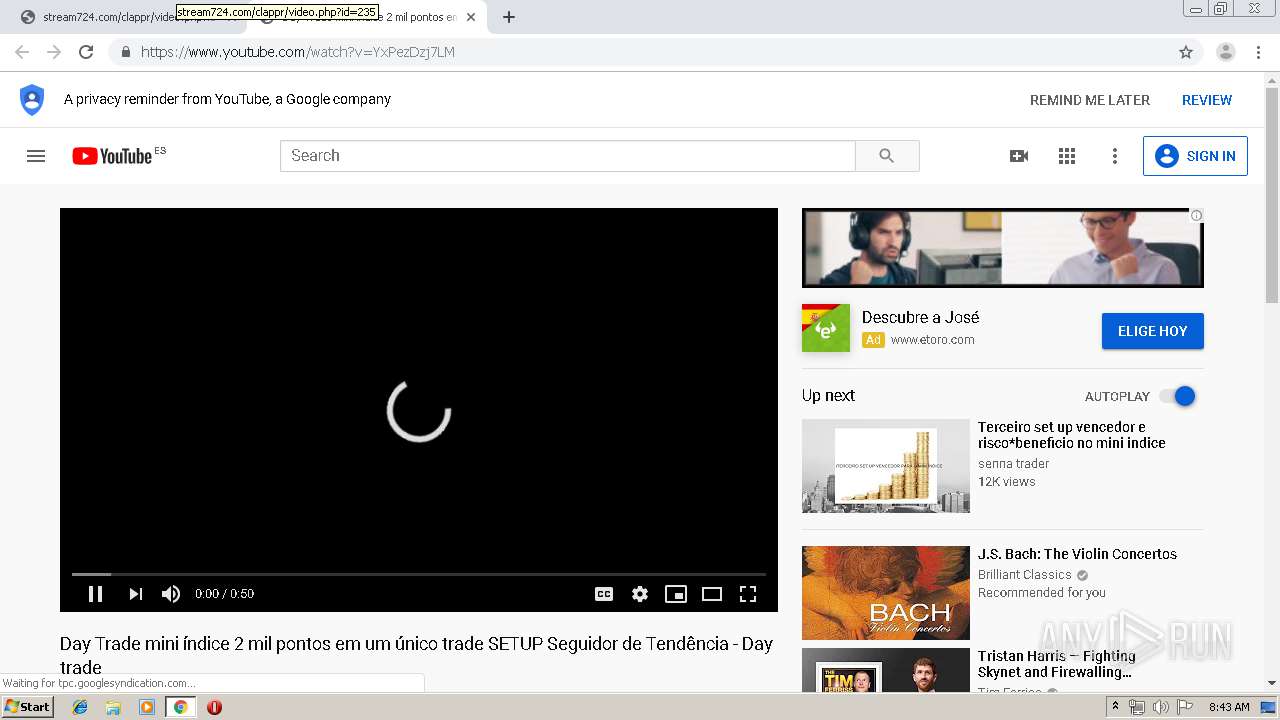
Task: Activate the miniplayer icon
Action: tap(676, 594)
